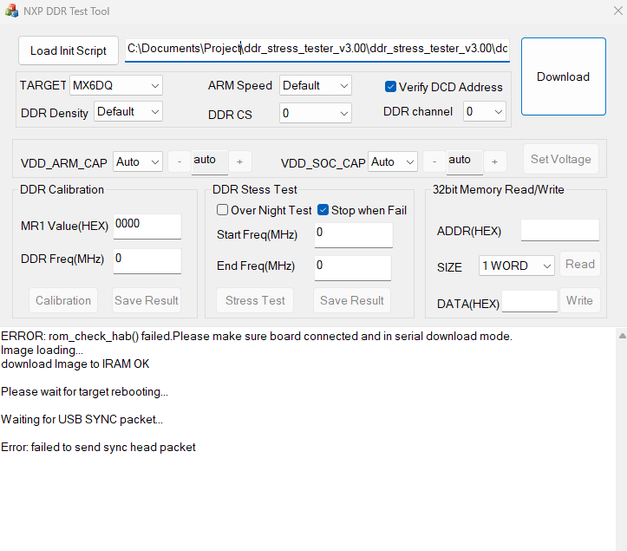Click the ADDR(HEX) input field
The height and width of the screenshot is (551, 627).
(x=560, y=230)
